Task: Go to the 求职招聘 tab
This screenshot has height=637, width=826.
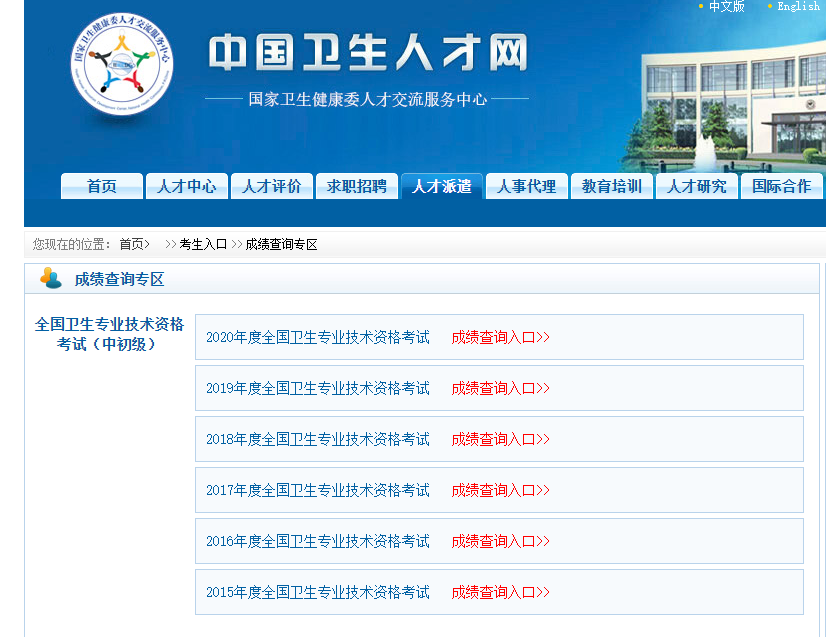Action: (x=356, y=186)
